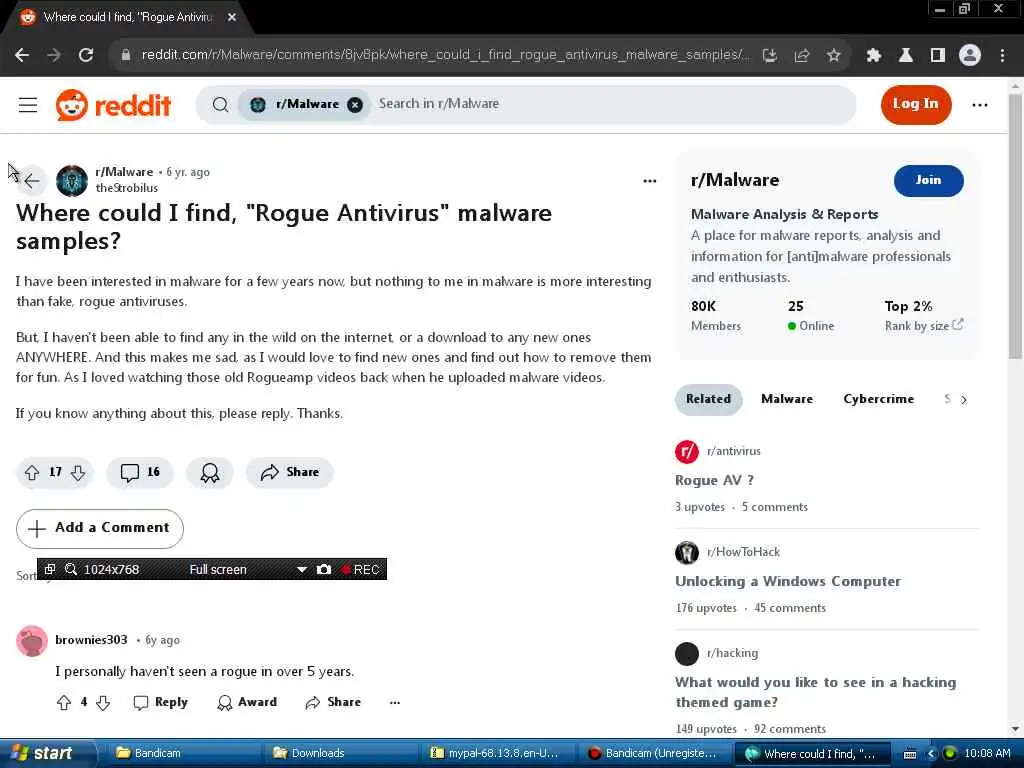This screenshot has height=768, width=1024.
Task: Give an award to the post
Action: [210, 473]
